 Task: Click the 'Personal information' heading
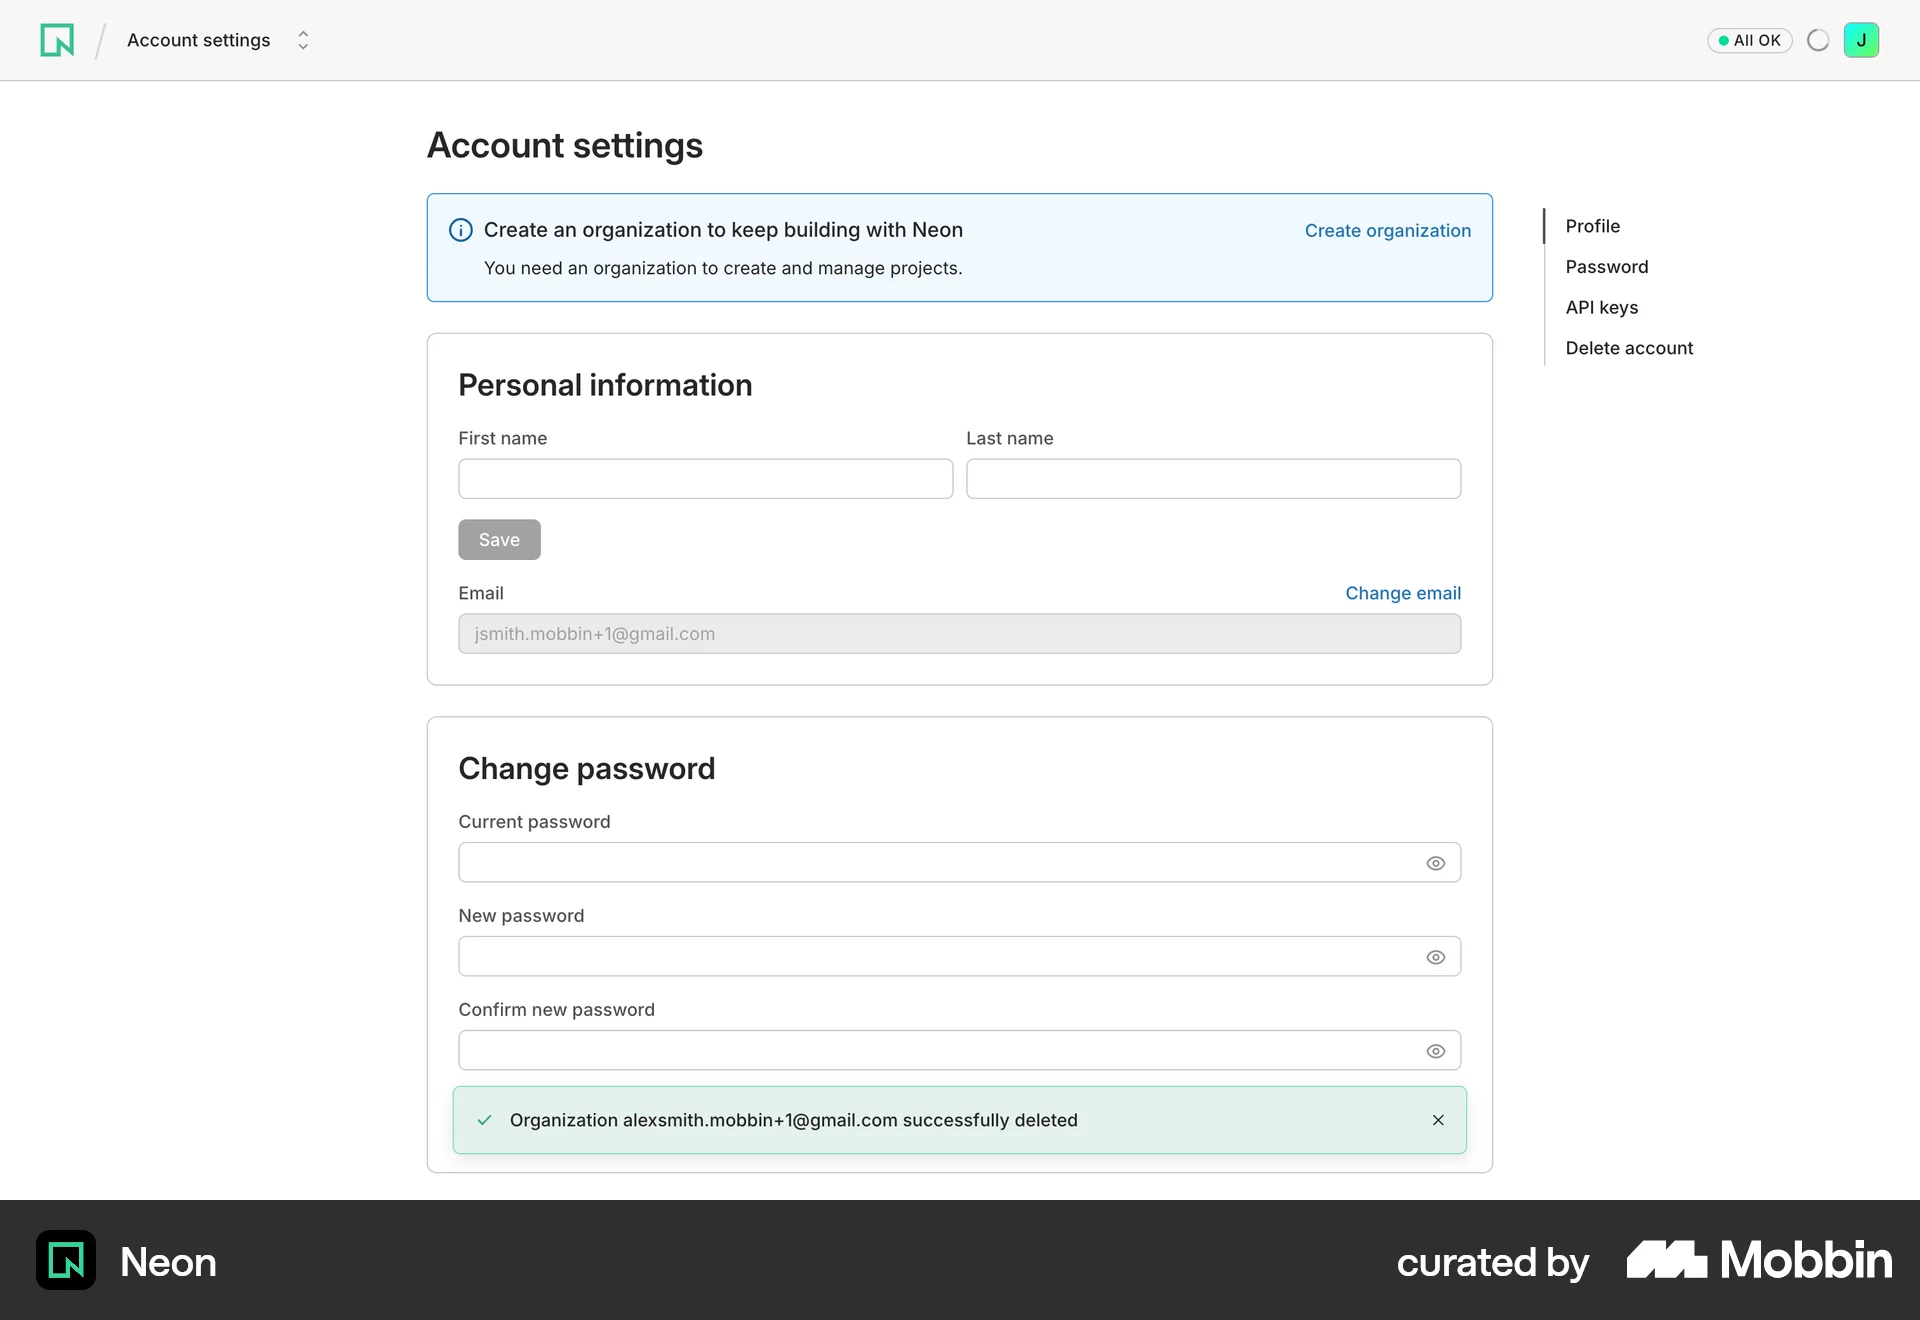tap(605, 385)
